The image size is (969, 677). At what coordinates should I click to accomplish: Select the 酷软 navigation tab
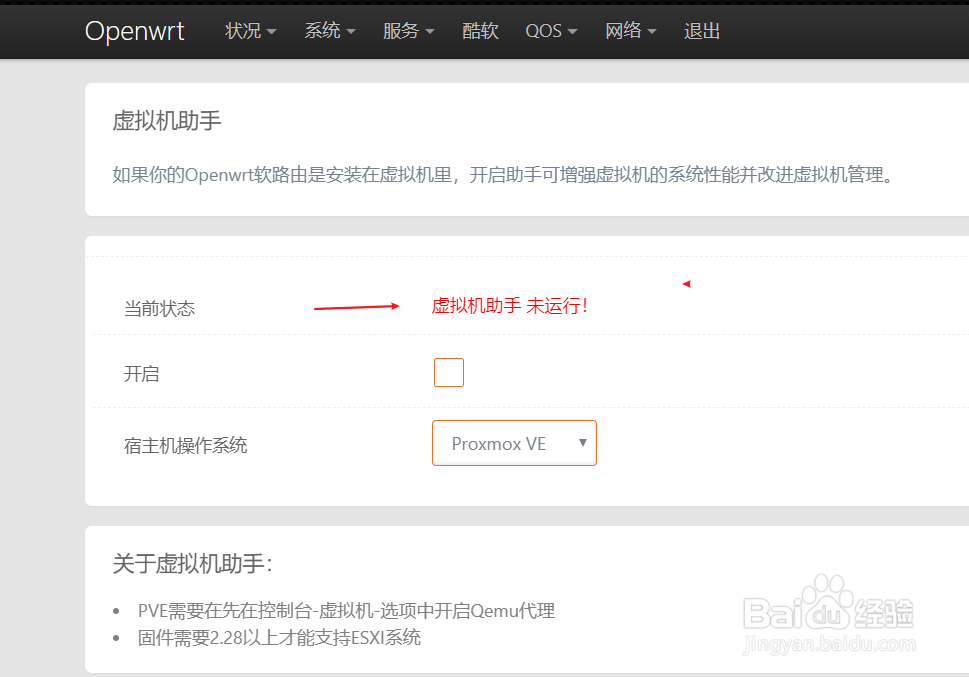[x=479, y=31]
